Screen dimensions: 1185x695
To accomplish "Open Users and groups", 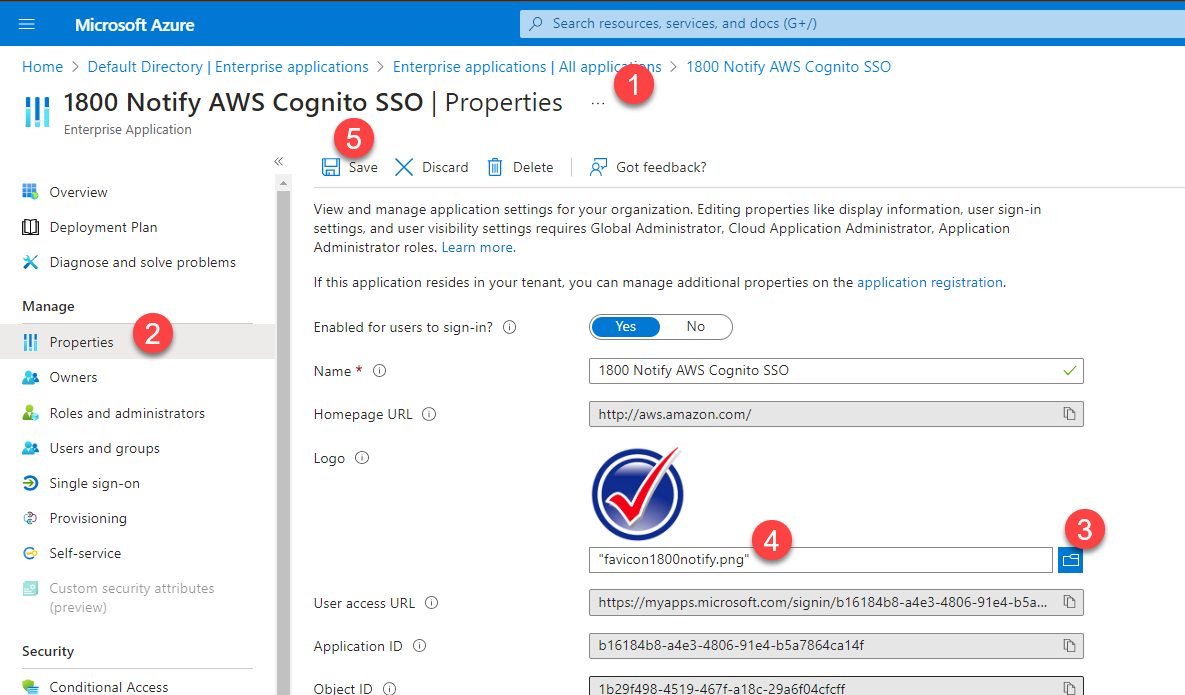I will [x=104, y=448].
